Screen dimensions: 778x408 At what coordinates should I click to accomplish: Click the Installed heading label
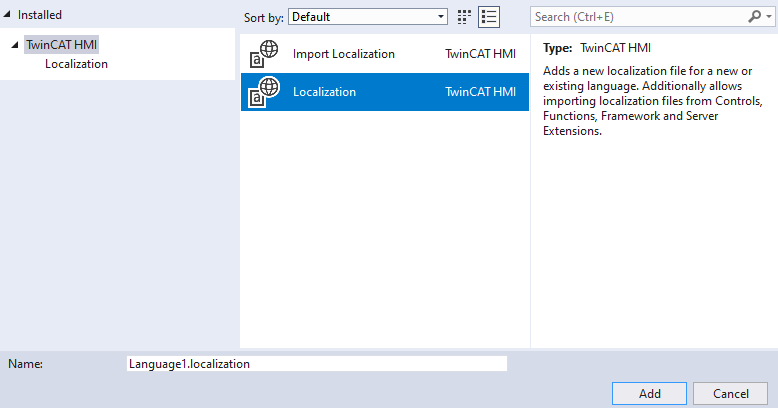[40, 15]
